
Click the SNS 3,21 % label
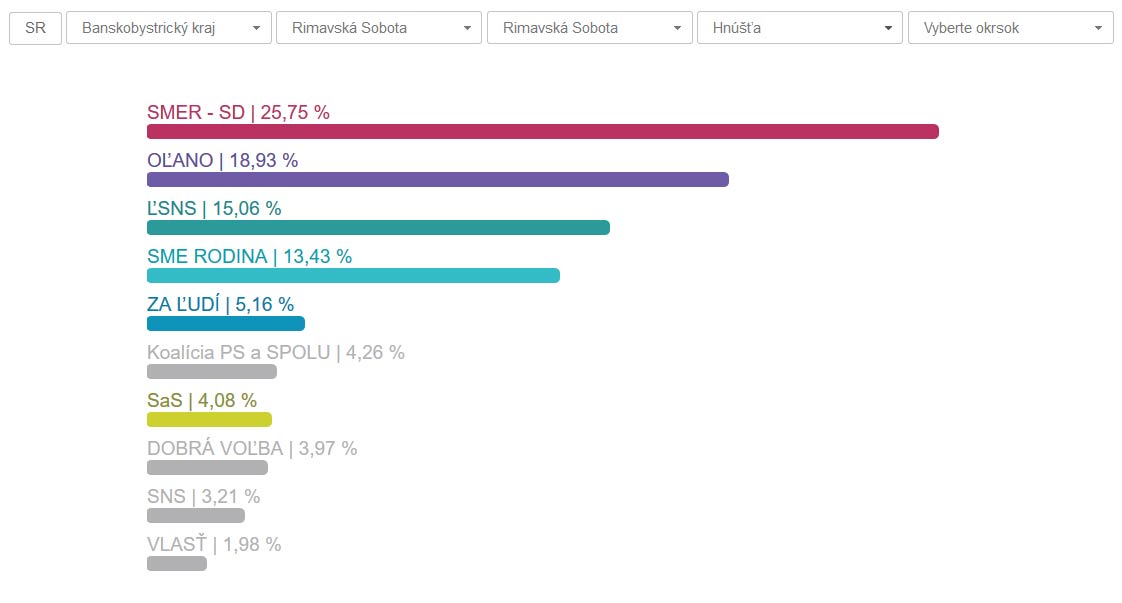(203, 496)
